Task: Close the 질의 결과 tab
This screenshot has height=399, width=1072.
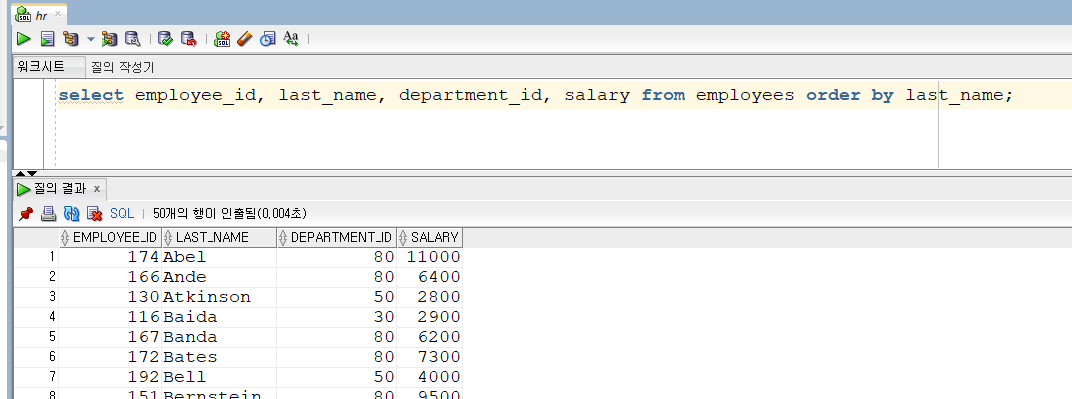Action: (x=96, y=189)
